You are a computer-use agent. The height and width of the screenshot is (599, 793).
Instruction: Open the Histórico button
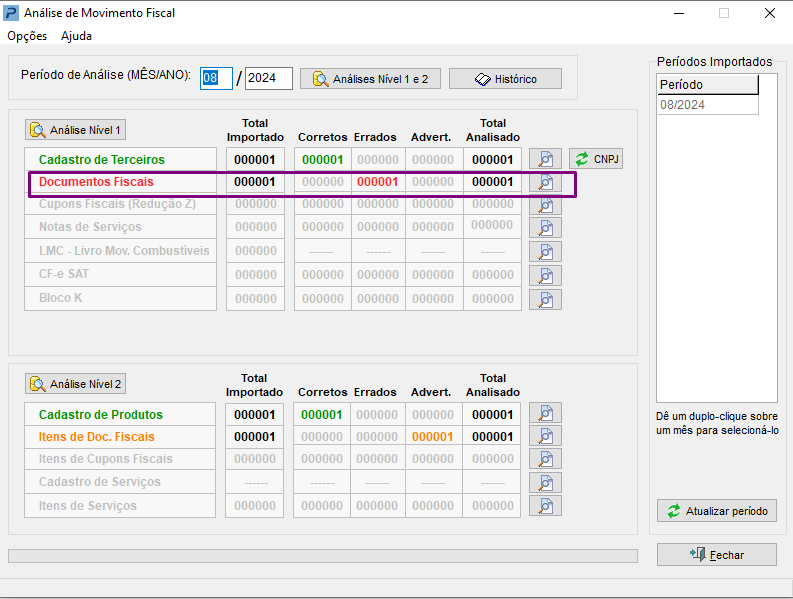coord(505,79)
